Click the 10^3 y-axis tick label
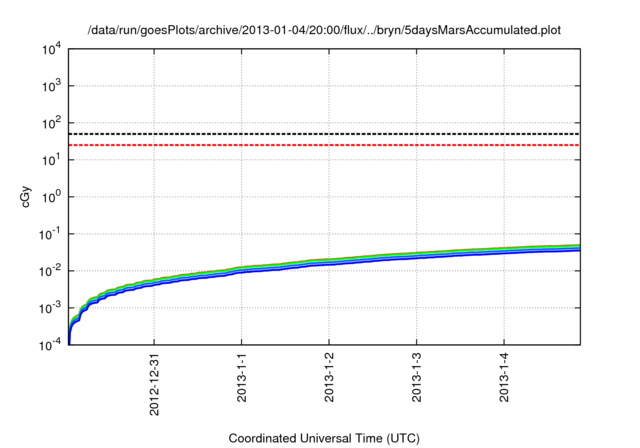The width and height of the screenshot is (640, 448). (x=51, y=86)
